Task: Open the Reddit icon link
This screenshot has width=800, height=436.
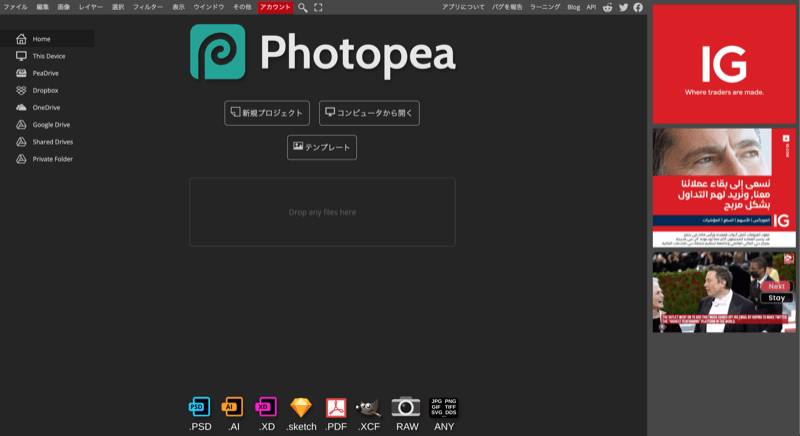Action: 607,7
